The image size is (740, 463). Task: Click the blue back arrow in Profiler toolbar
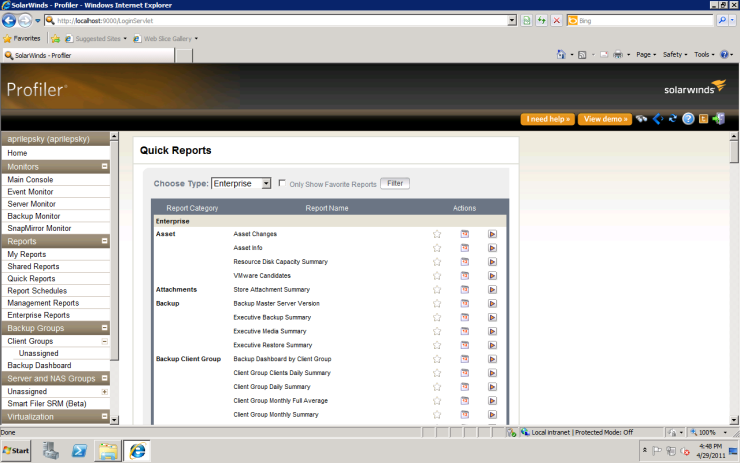pyautogui.click(x=657, y=119)
